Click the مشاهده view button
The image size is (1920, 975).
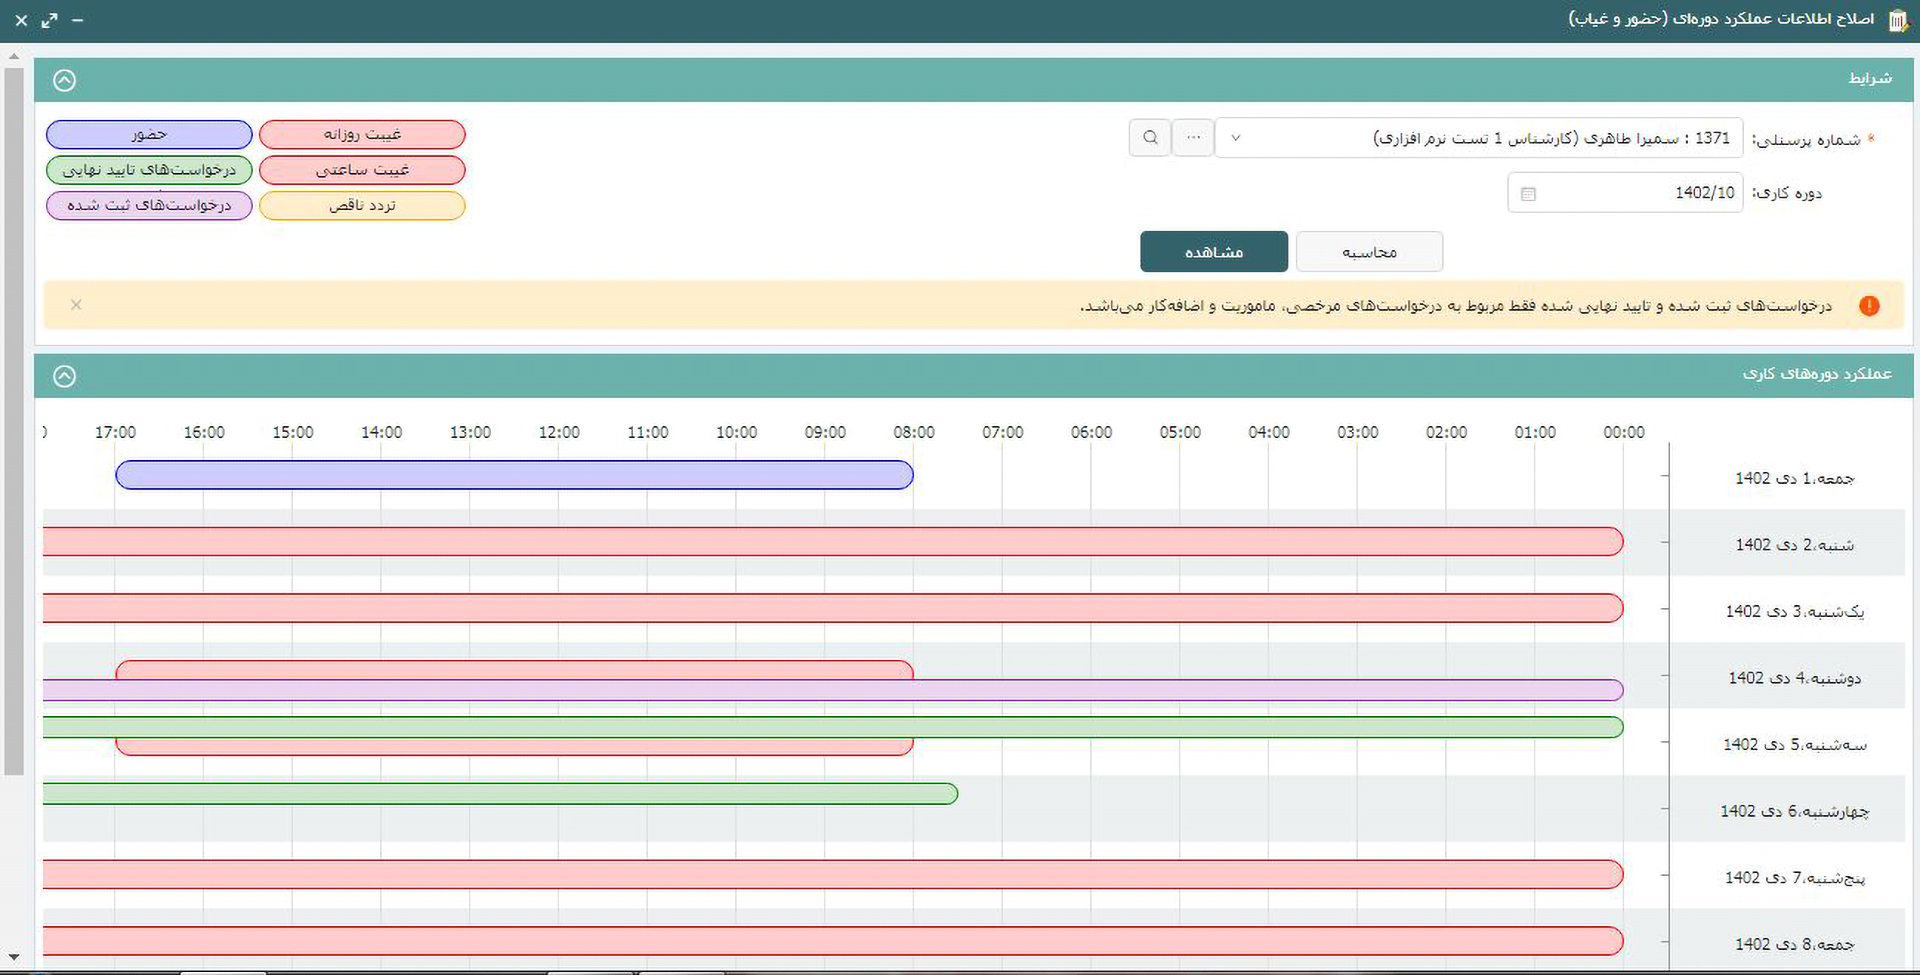1213,252
